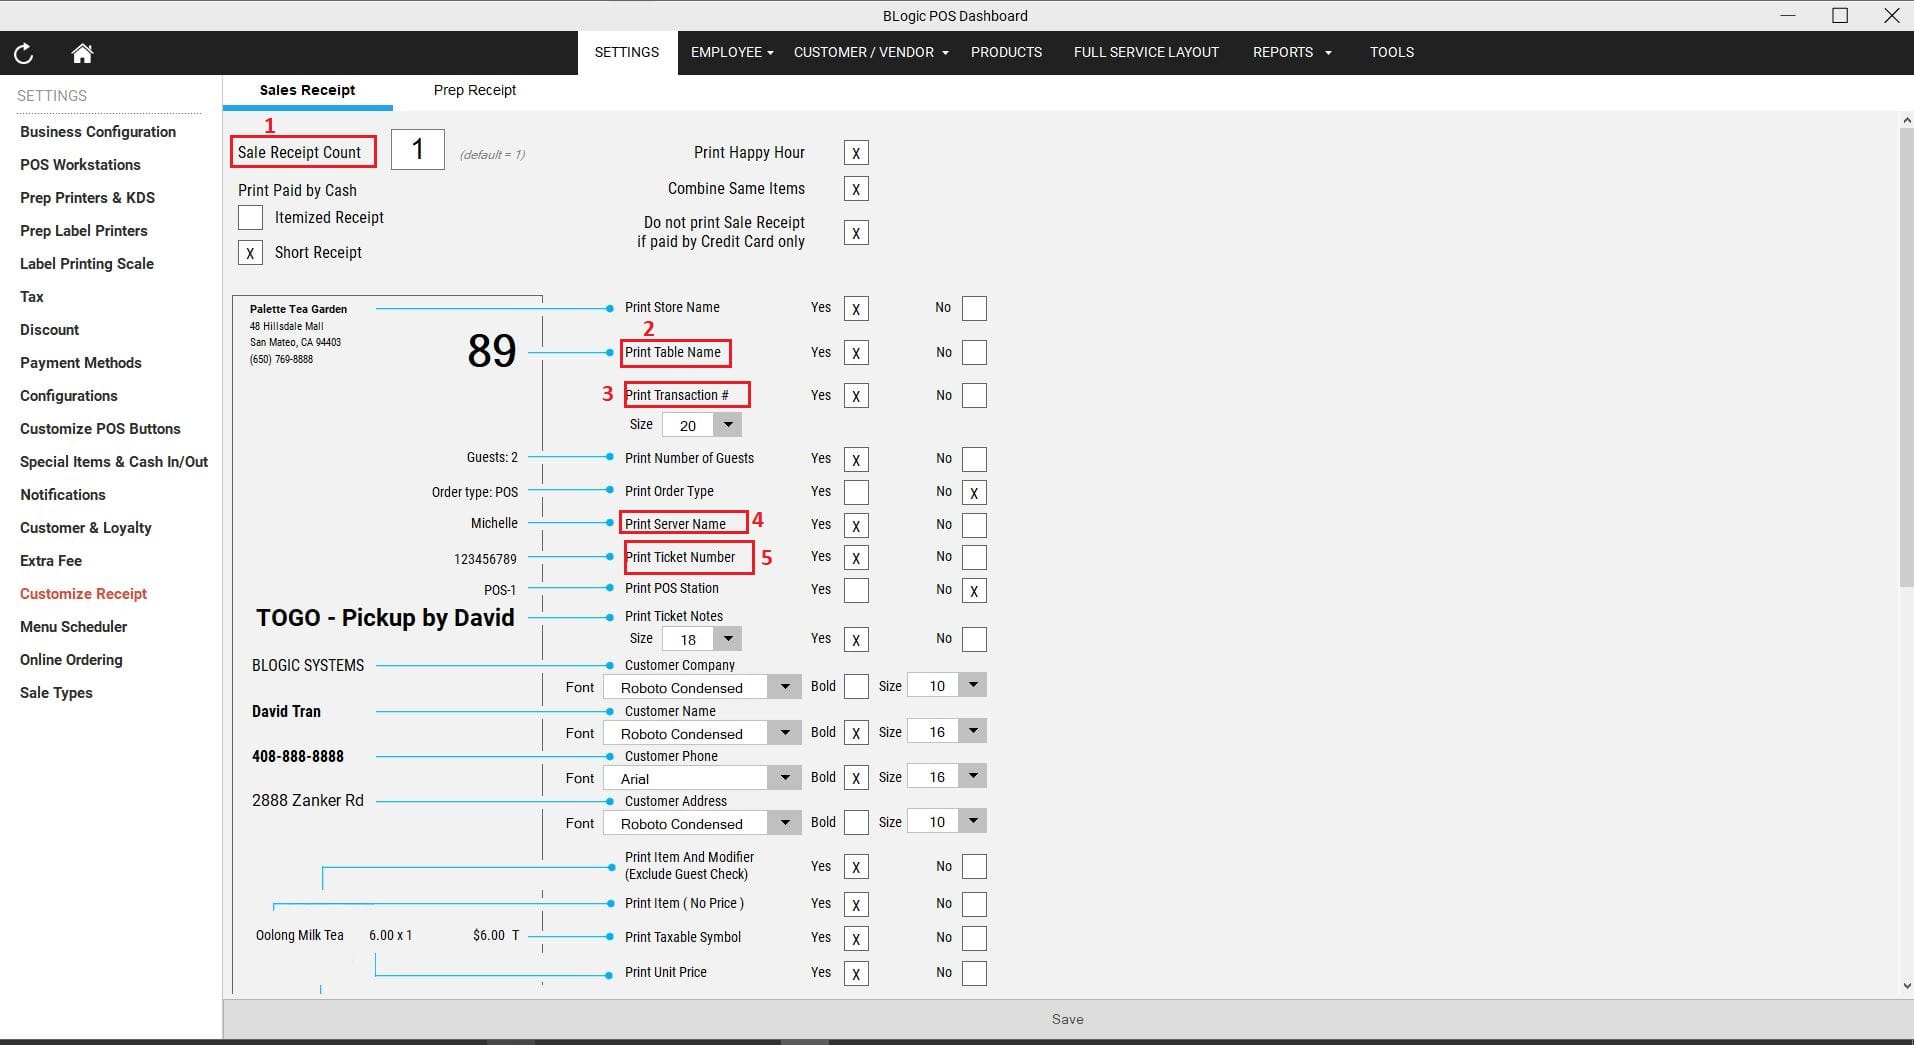Click the Save button

(1067, 1019)
